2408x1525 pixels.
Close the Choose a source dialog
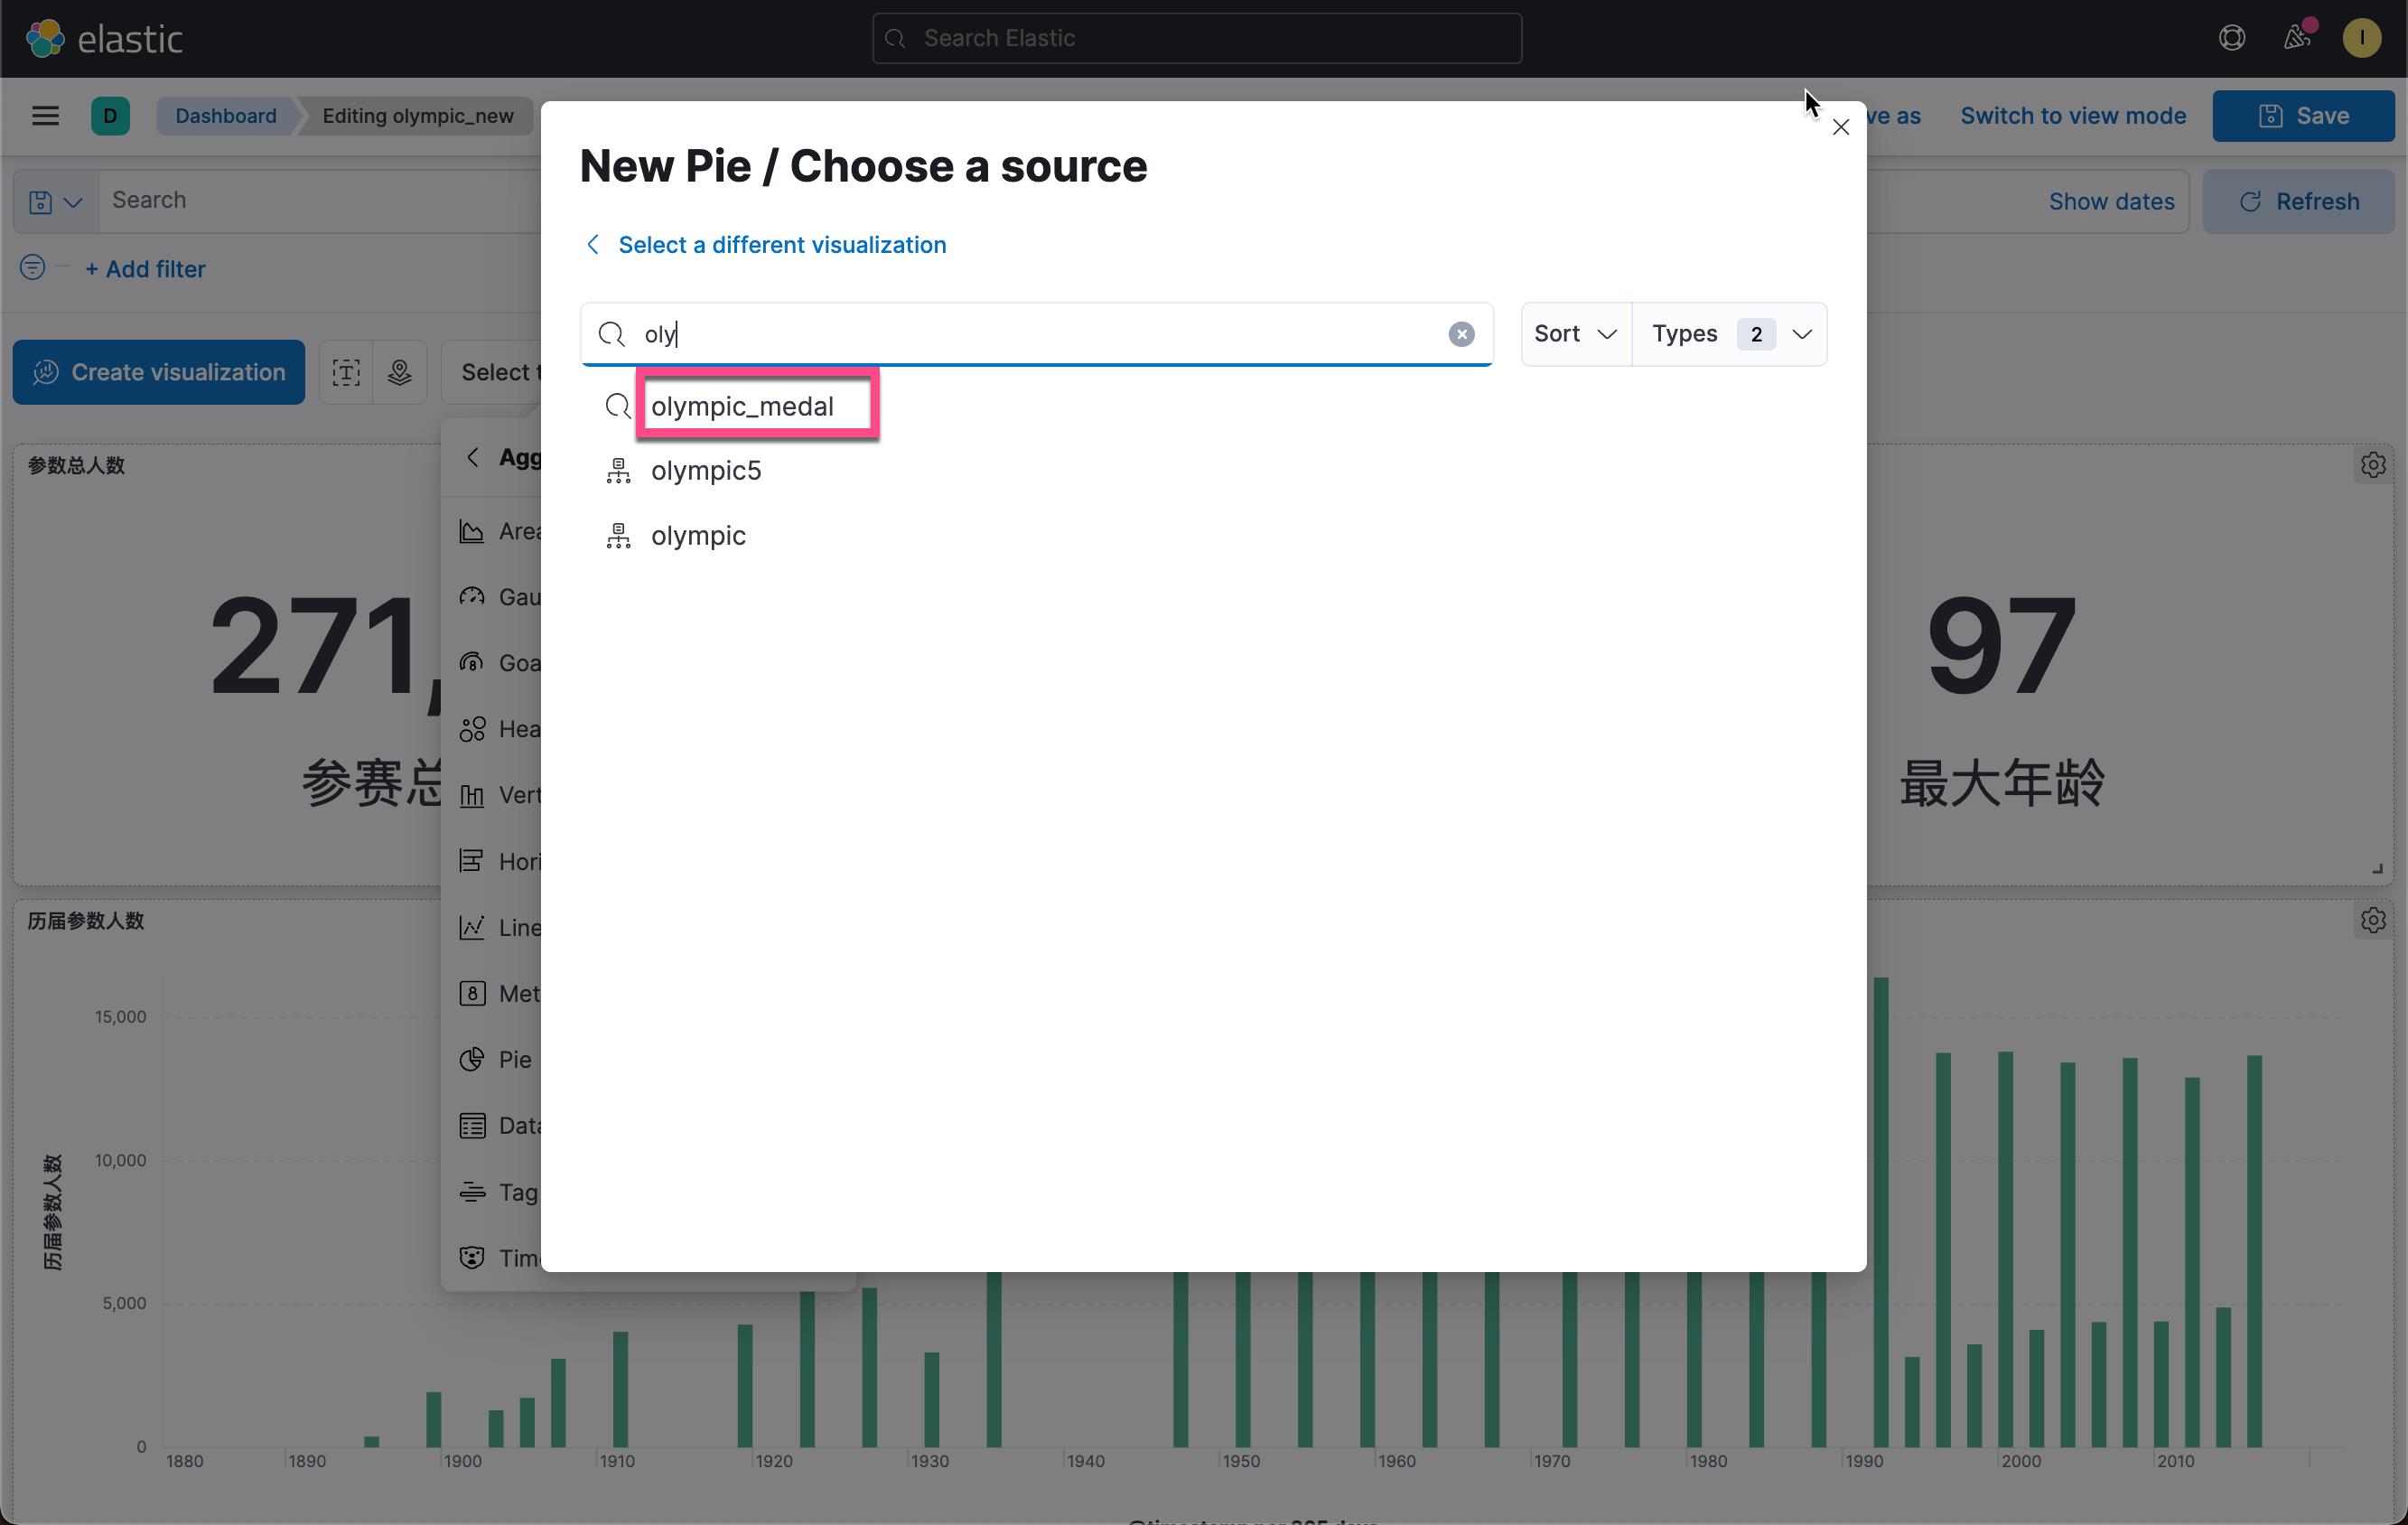(1840, 127)
